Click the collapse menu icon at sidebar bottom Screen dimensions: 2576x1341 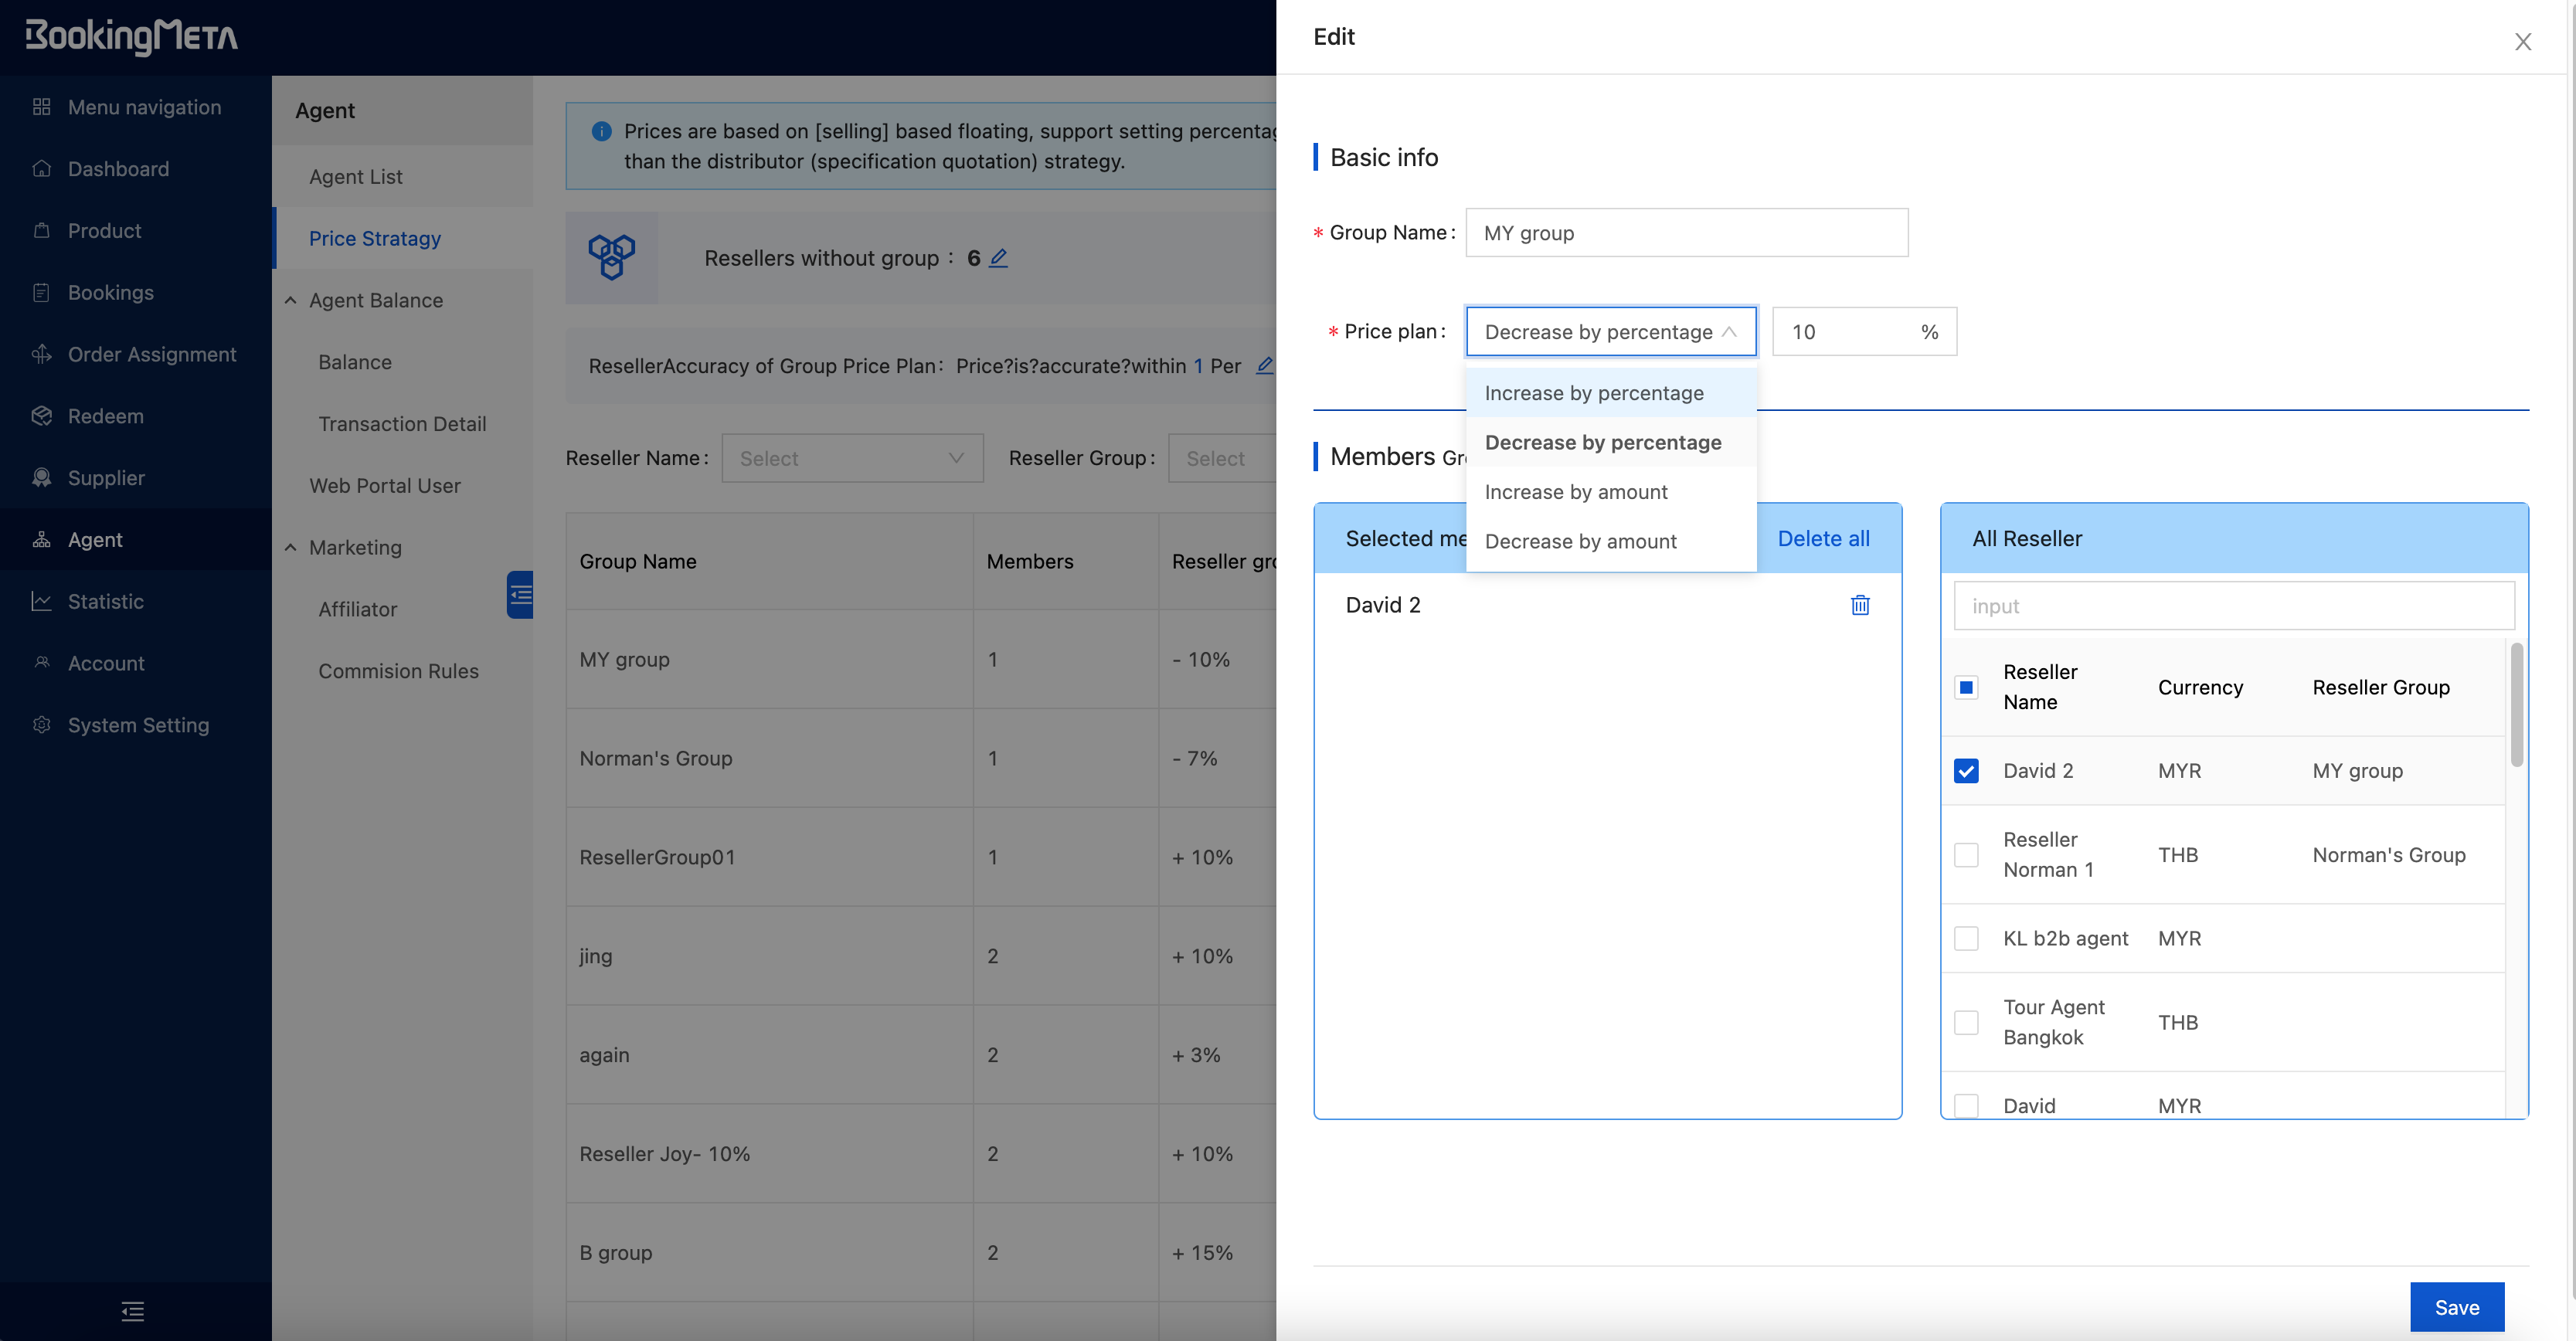(133, 1311)
